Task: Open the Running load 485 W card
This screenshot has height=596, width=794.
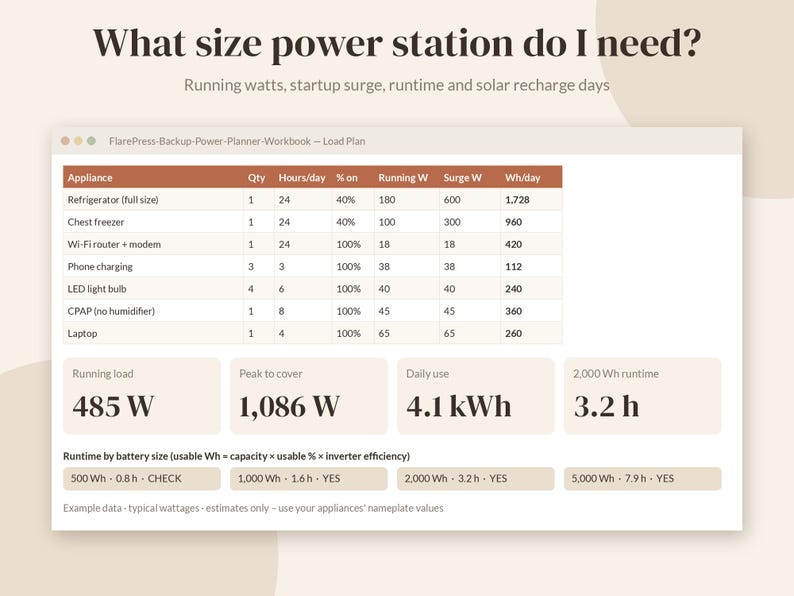Action: click(142, 396)
